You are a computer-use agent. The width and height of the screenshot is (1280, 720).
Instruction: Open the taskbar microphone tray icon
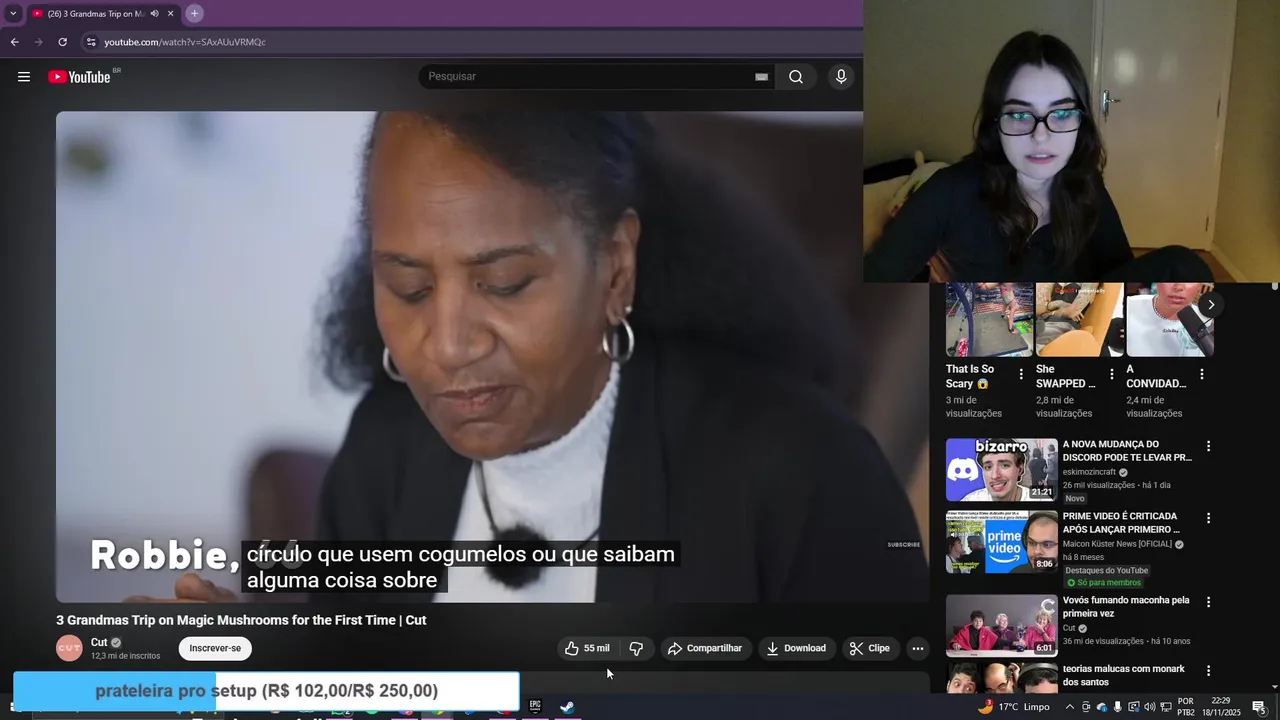[x=1118, y=707]
